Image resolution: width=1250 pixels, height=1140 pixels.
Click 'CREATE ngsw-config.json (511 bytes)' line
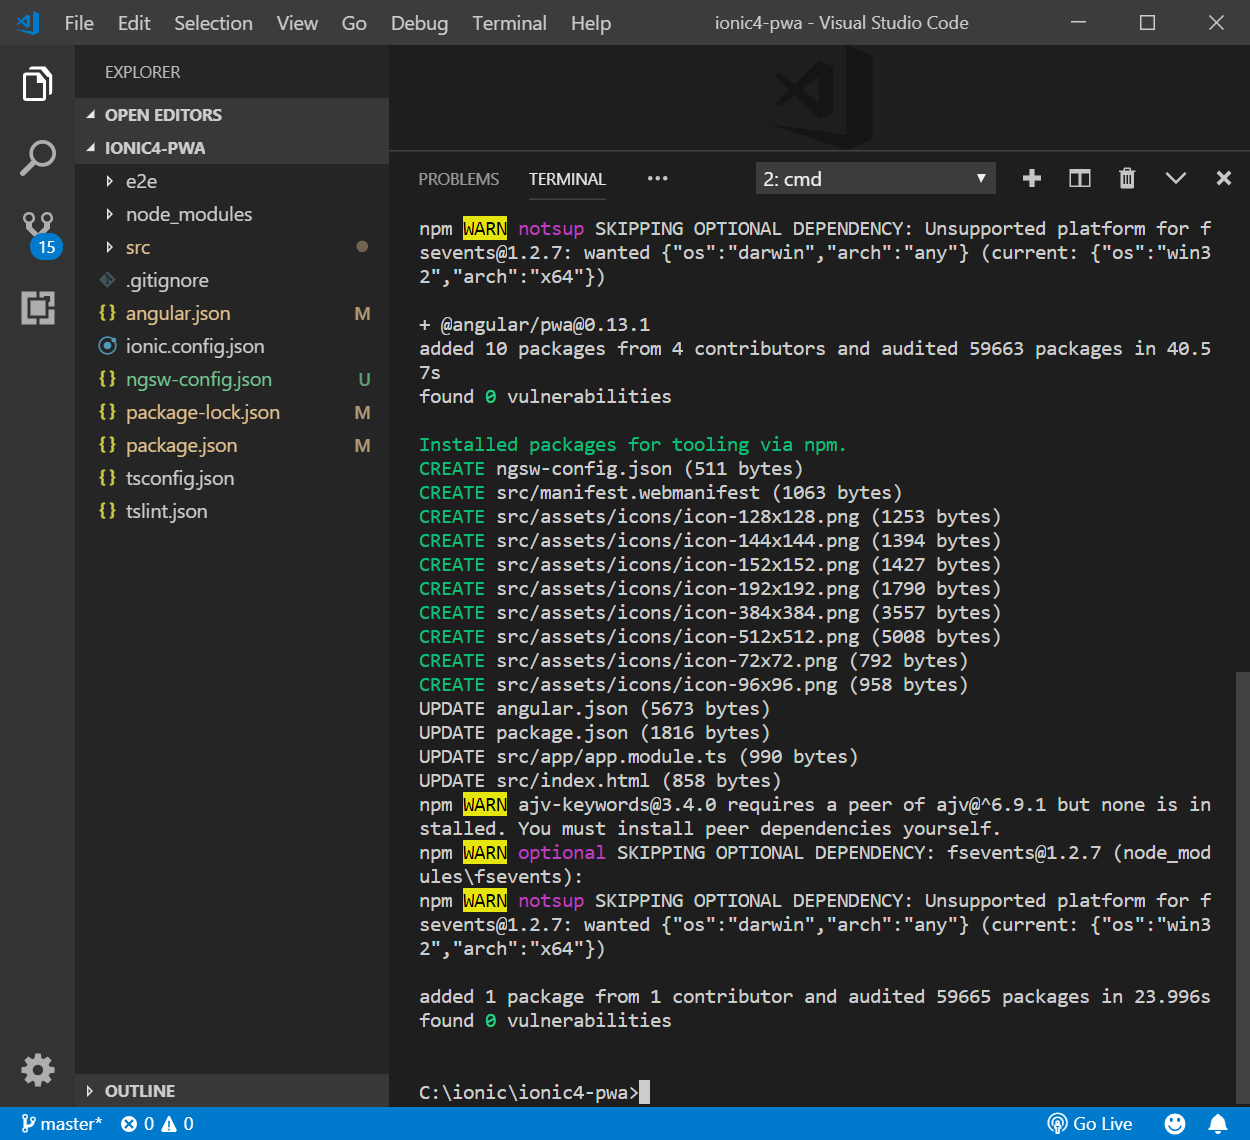[x=611, y=469]
